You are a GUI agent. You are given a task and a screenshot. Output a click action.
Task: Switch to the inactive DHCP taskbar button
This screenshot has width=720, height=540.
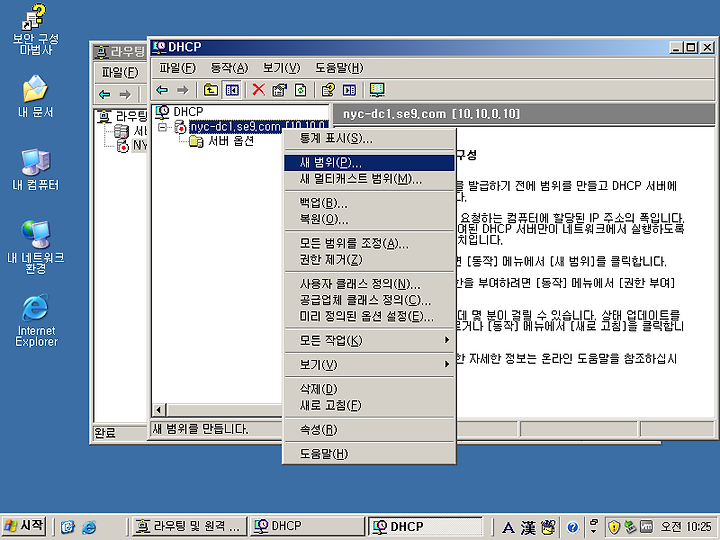pos(307,526)
